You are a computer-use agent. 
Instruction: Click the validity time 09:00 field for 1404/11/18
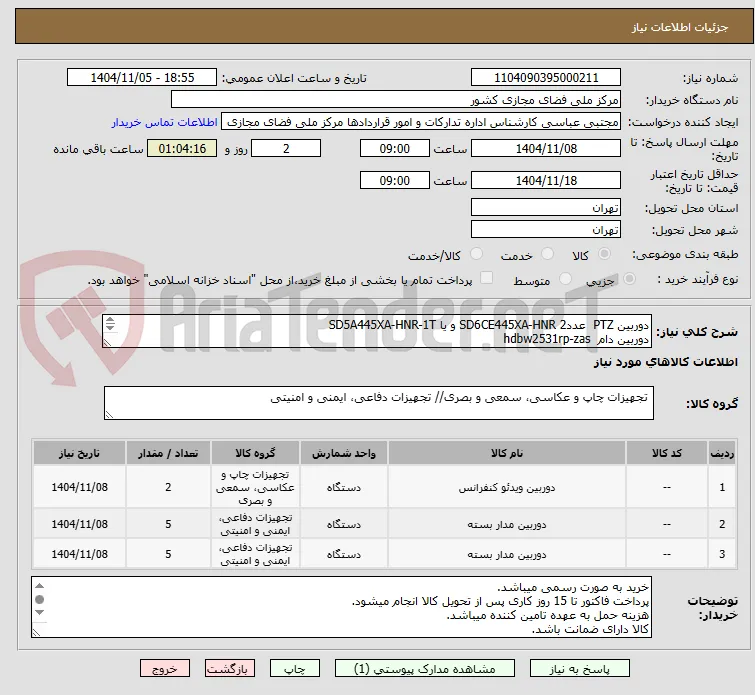pos(394,181)
